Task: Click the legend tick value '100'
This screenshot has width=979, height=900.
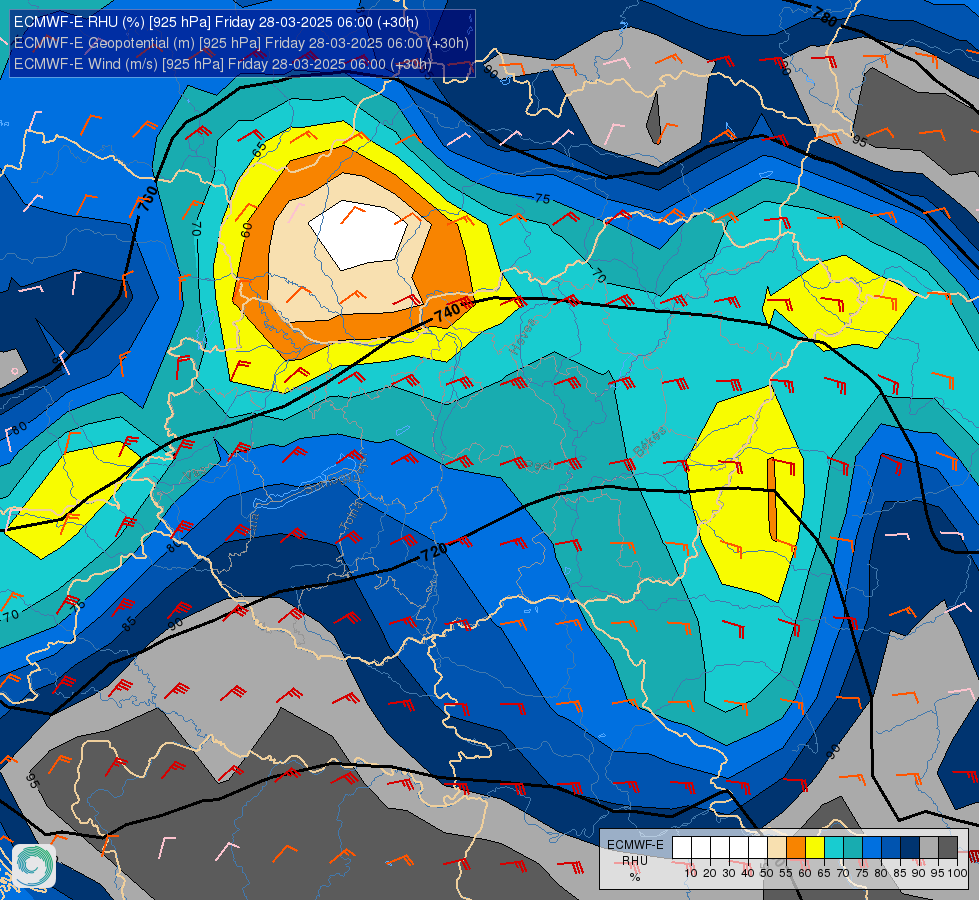Action: click(958, 873)
